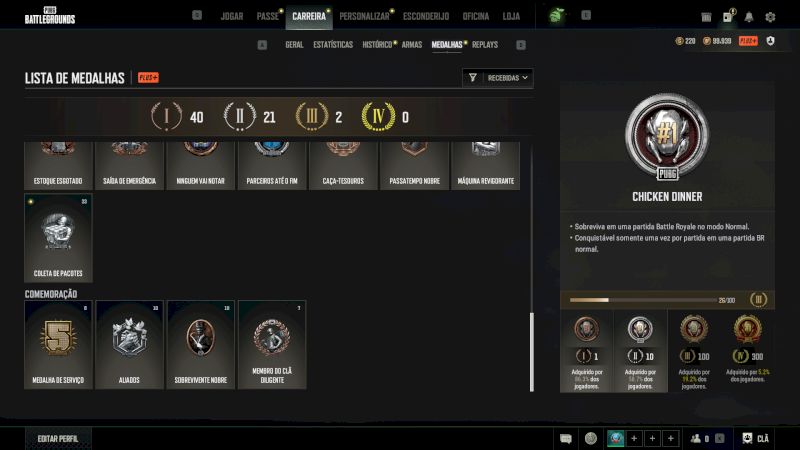Click the PLUS badge near currency
This screenshot has height=450, width=800.
(748, 41)
